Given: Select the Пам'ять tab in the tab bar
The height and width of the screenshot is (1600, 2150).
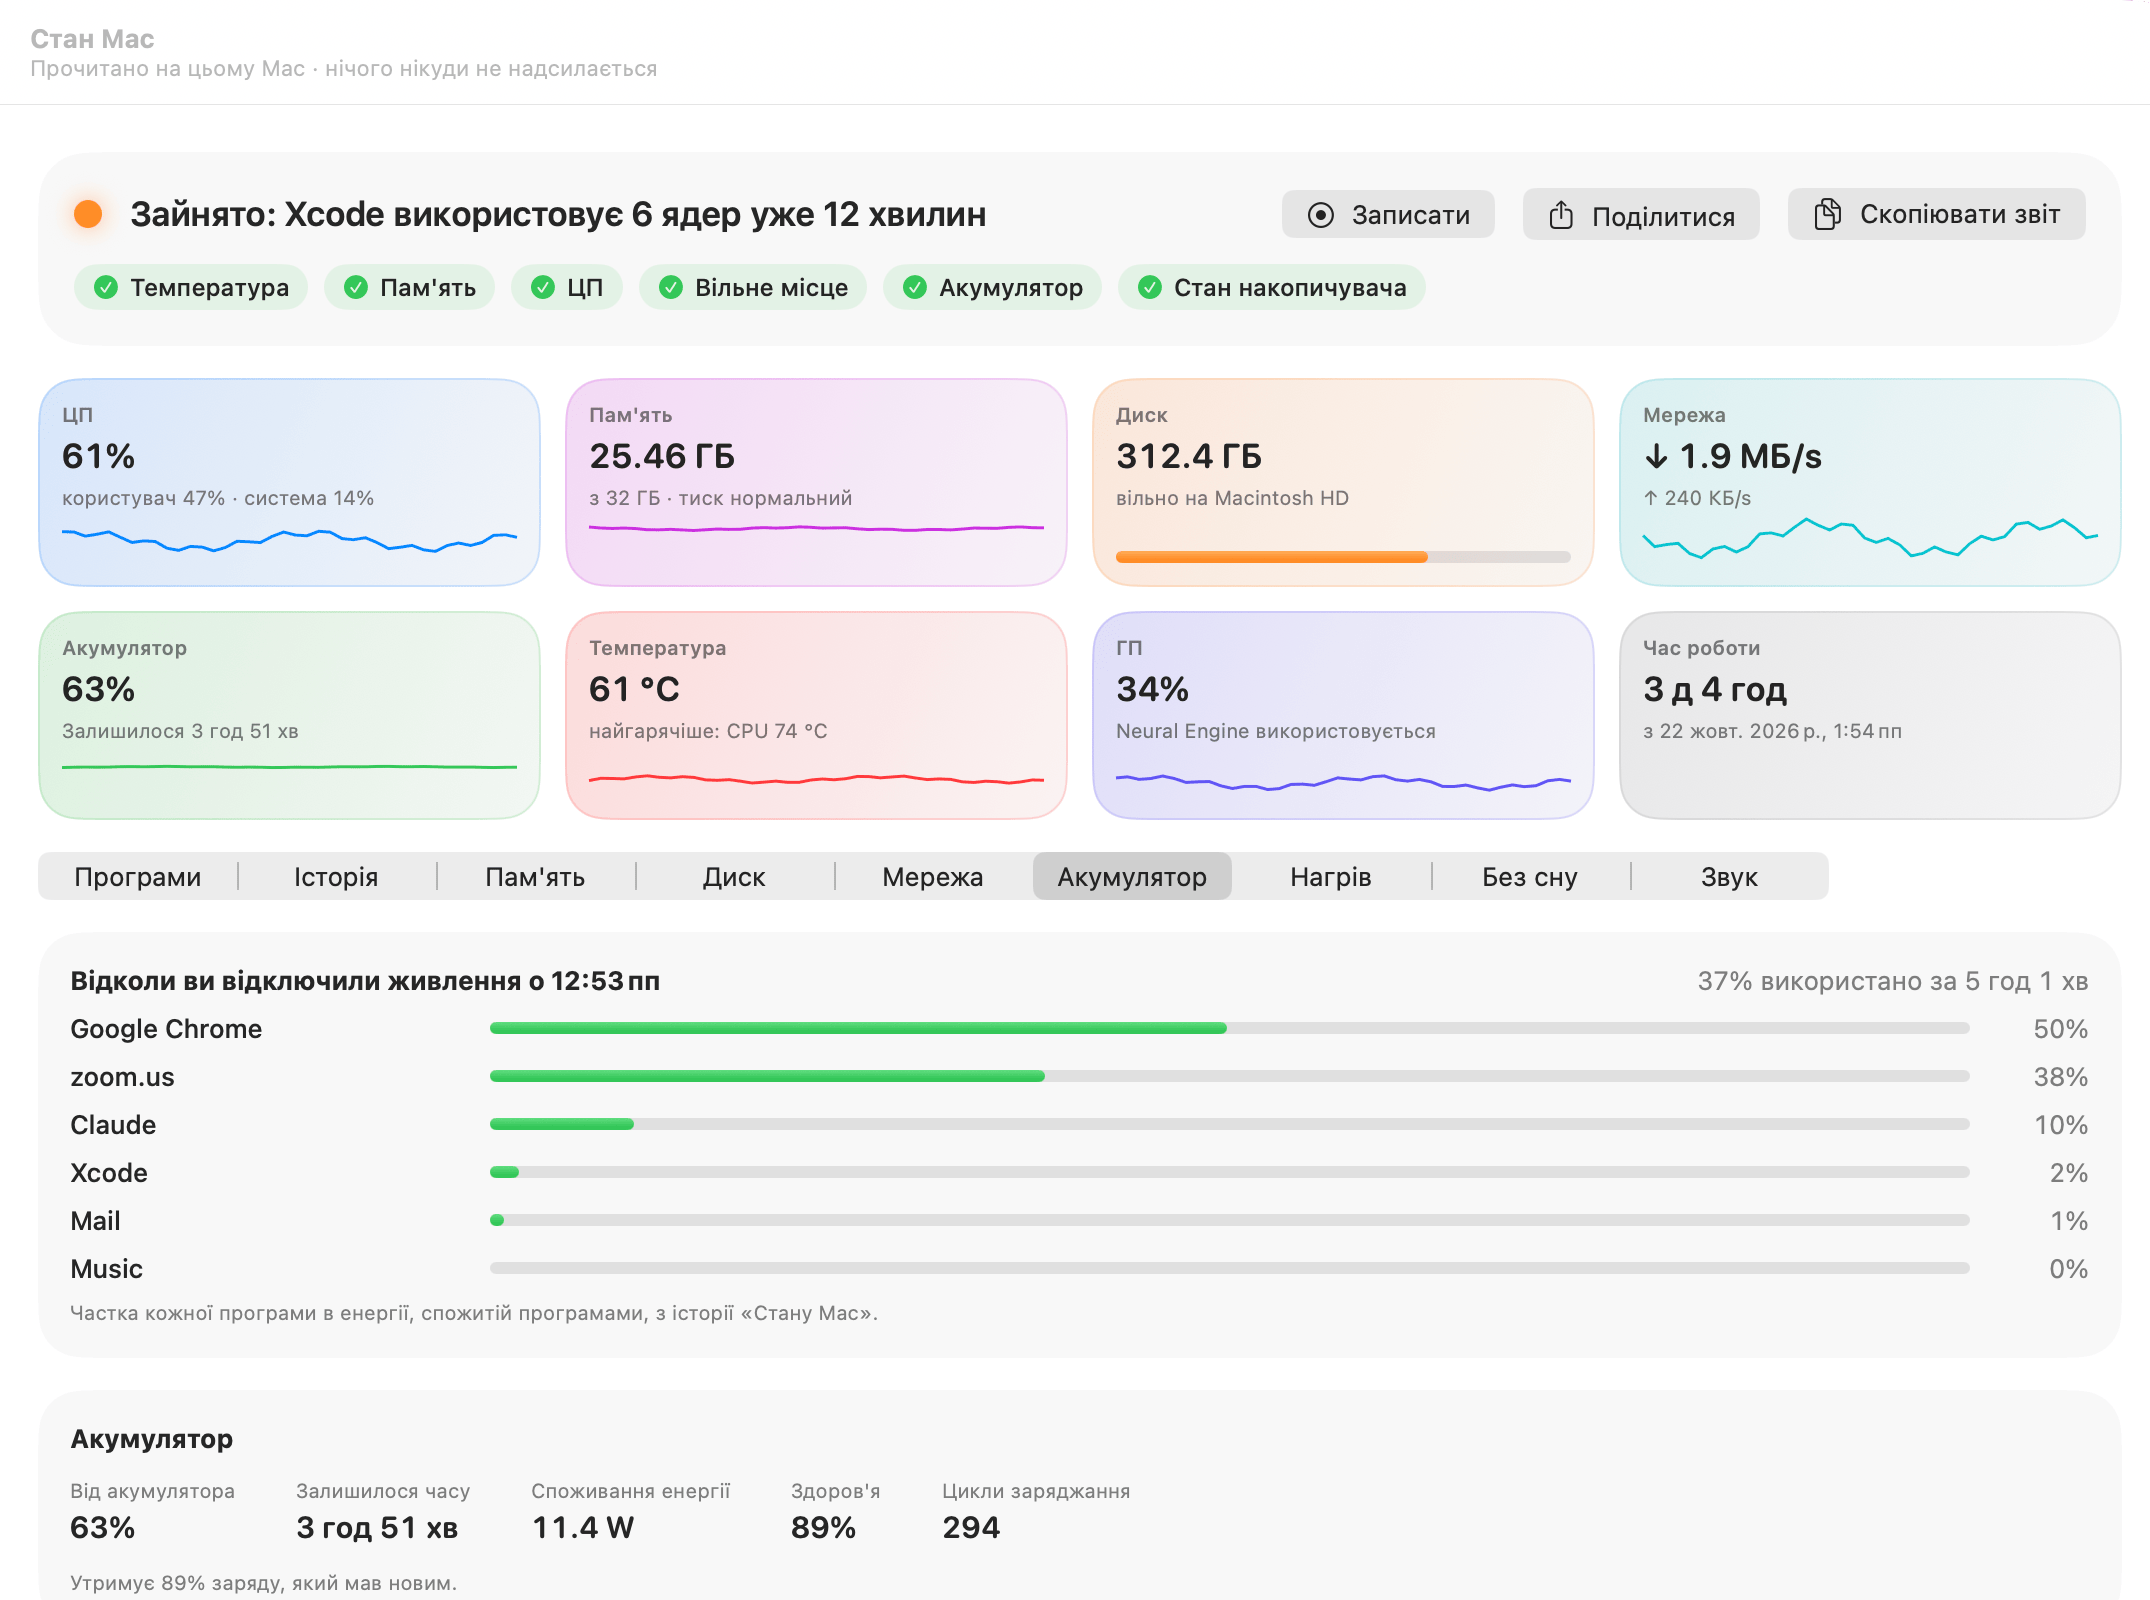Looking at the screenshot, I should [x=535, y=877].
